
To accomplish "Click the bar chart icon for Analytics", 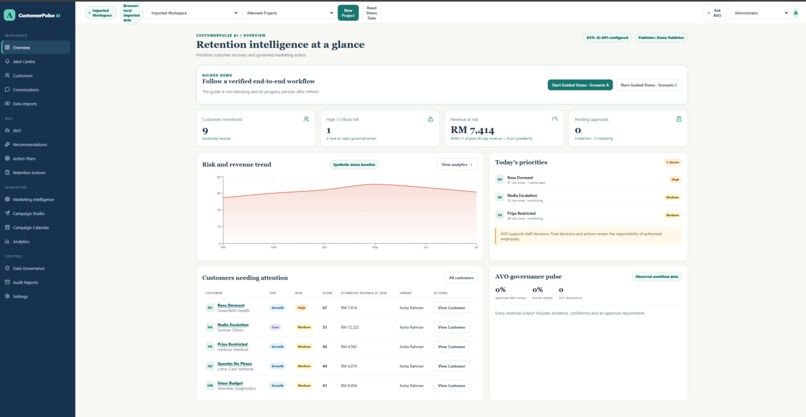I will click(x=7, y=241).
